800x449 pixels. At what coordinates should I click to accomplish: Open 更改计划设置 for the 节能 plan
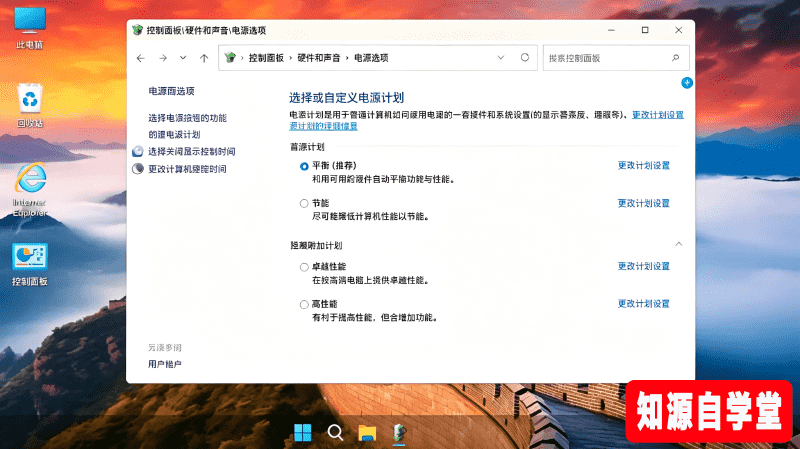[x=643, y=203]
